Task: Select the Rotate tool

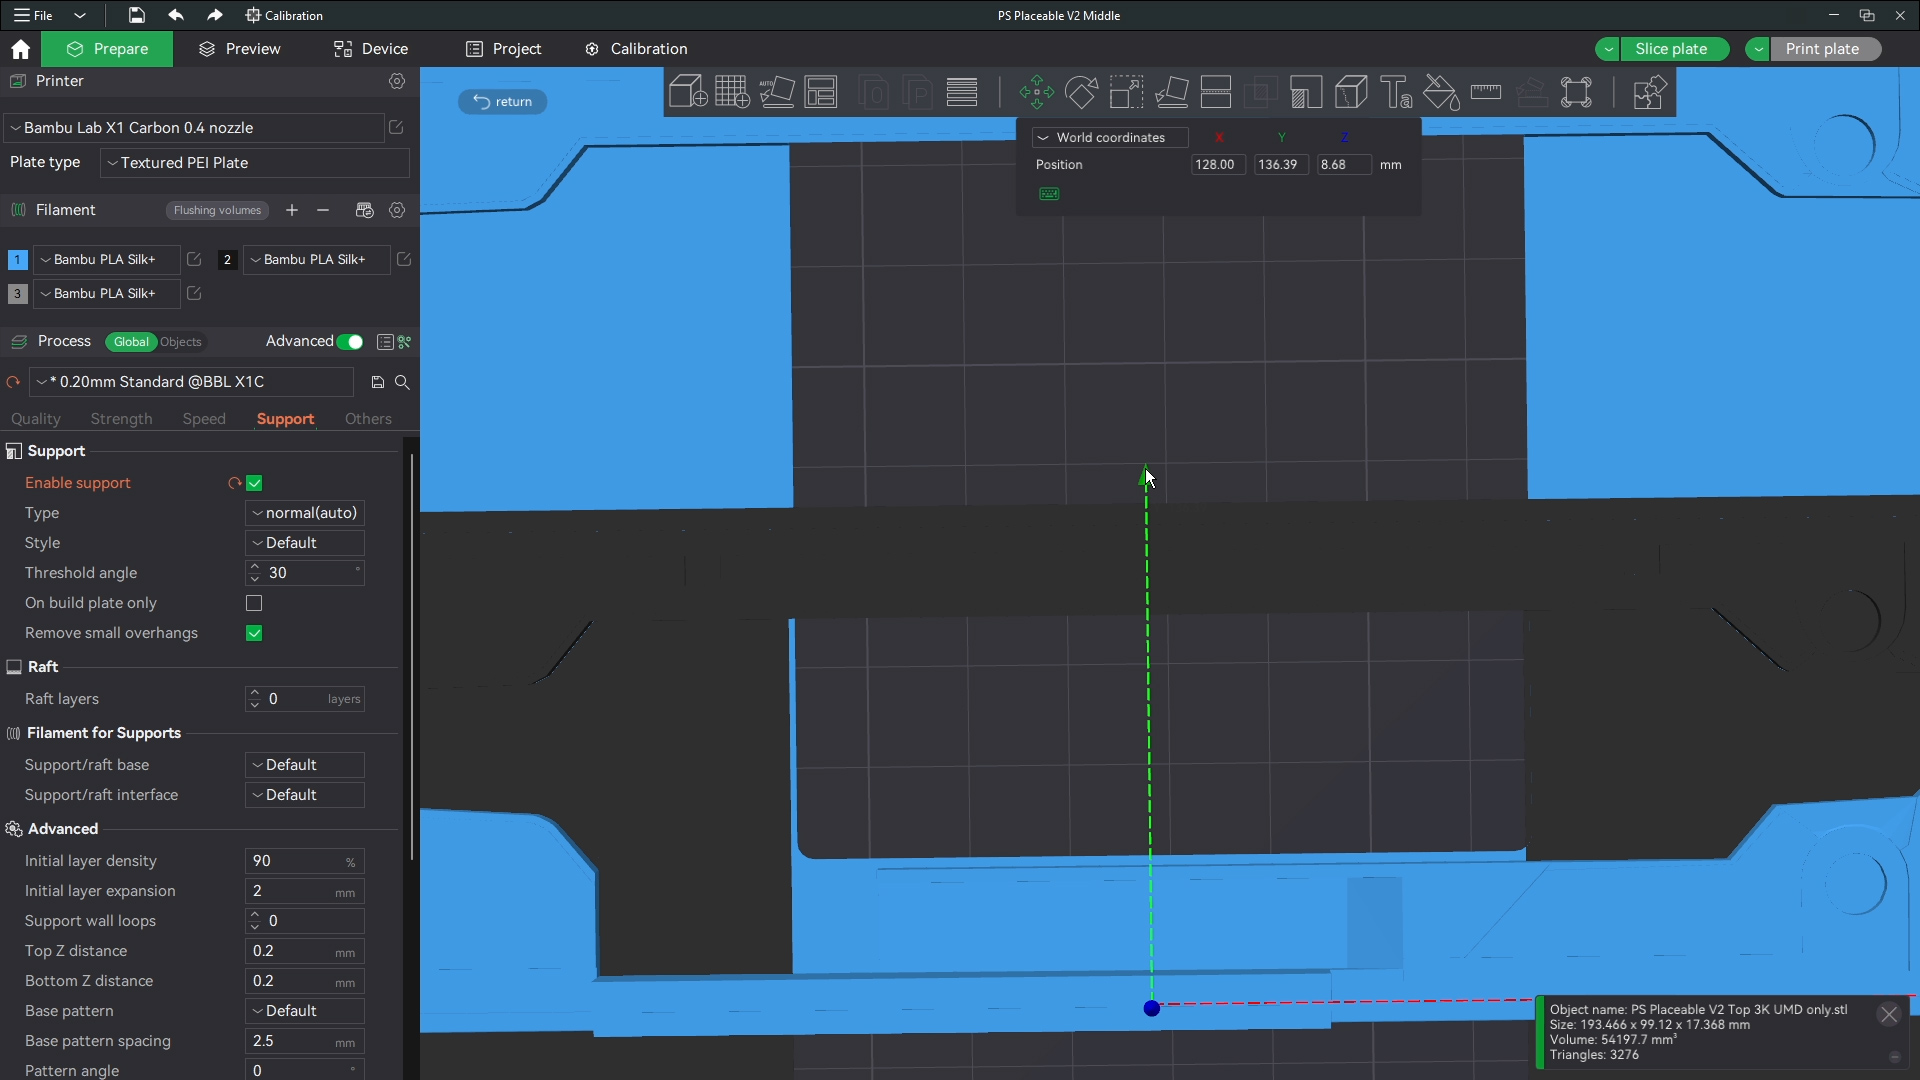Action: [1081, 92]
